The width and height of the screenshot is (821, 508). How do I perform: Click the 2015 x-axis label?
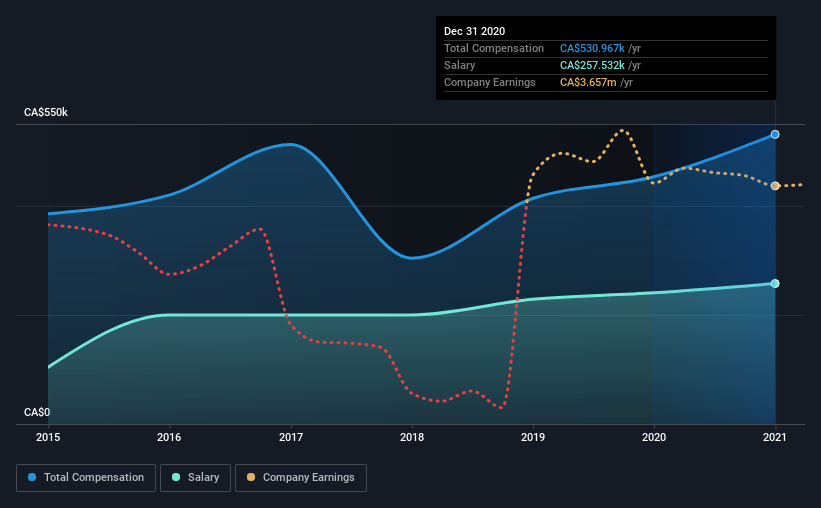click(x=48, y=437)
